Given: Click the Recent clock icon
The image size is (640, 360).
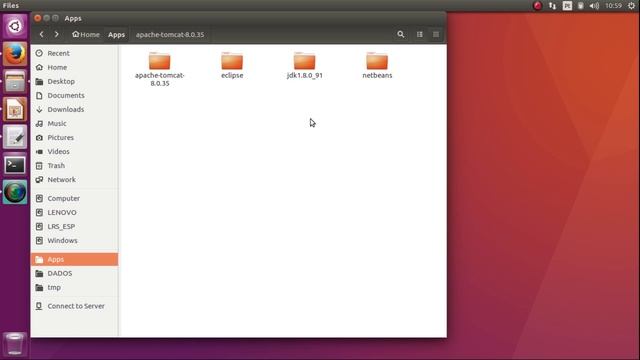Looking at the screenshot, I should pos(39,53).
